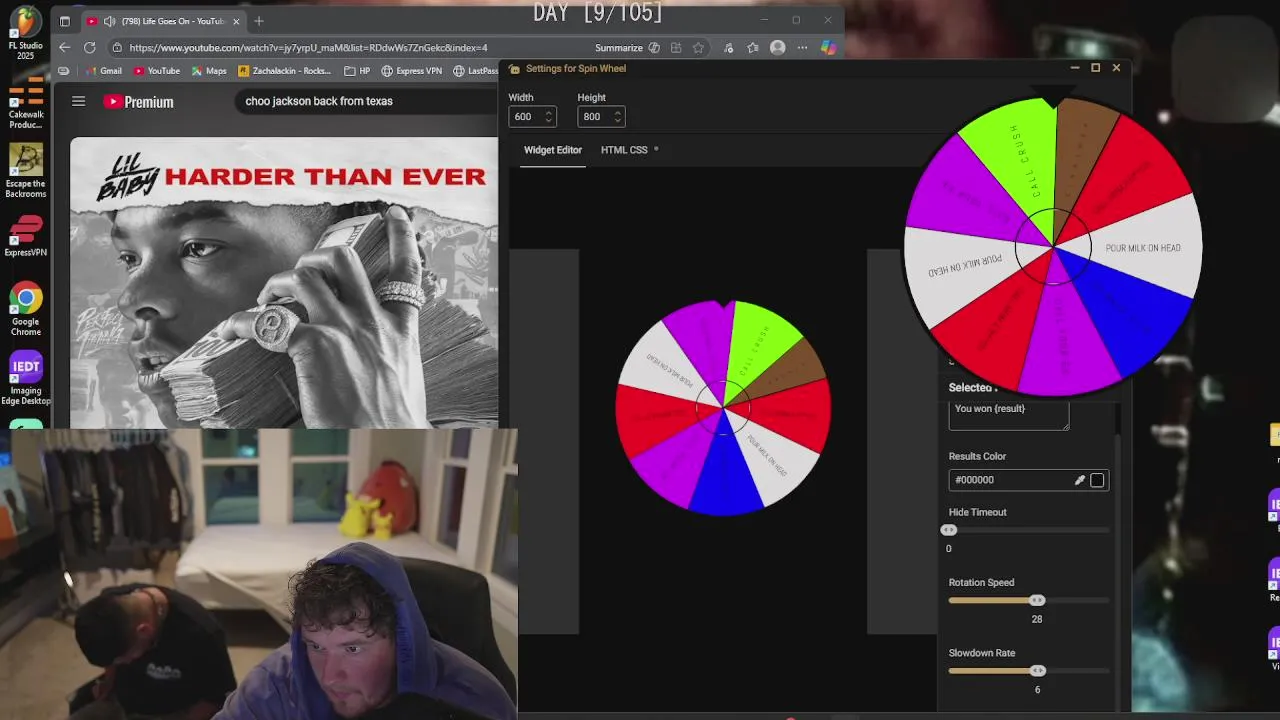Open browser Settings and more menu
This screenshot has width=1280, height=720.
(x=802, y=47)
